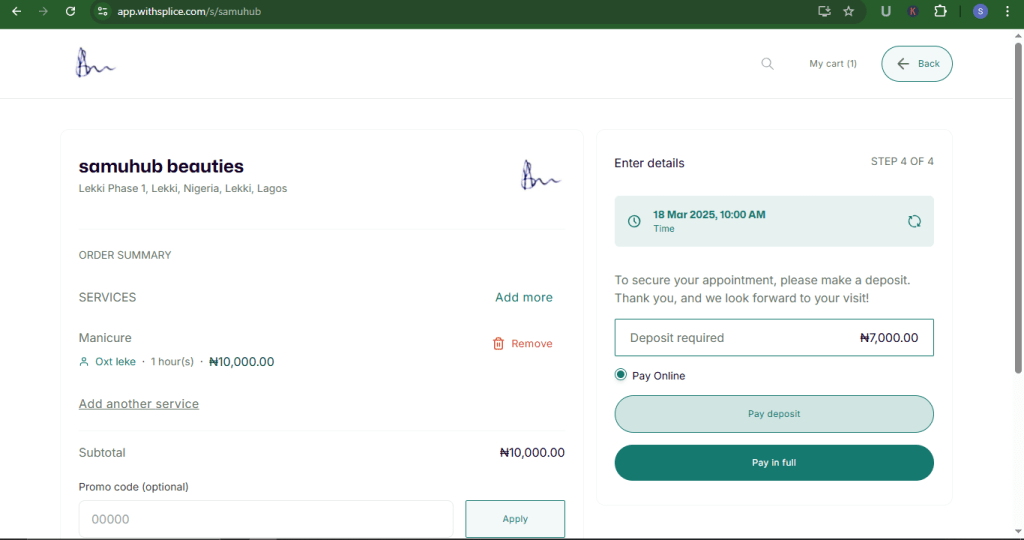This screenshot has width=1024, height=540.
Task: Click the samuhub beauties heading
Action: (161, 166)
